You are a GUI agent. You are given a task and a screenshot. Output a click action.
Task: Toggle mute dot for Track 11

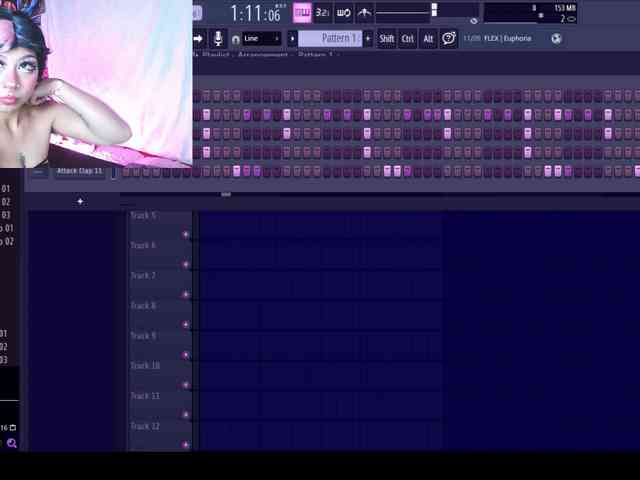[186, 415]
